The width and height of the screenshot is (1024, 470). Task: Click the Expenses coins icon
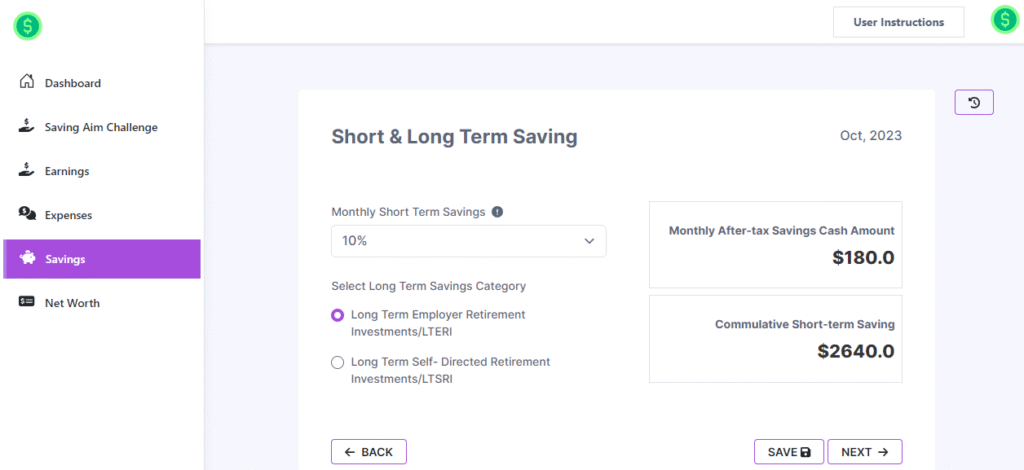[28, 214]
